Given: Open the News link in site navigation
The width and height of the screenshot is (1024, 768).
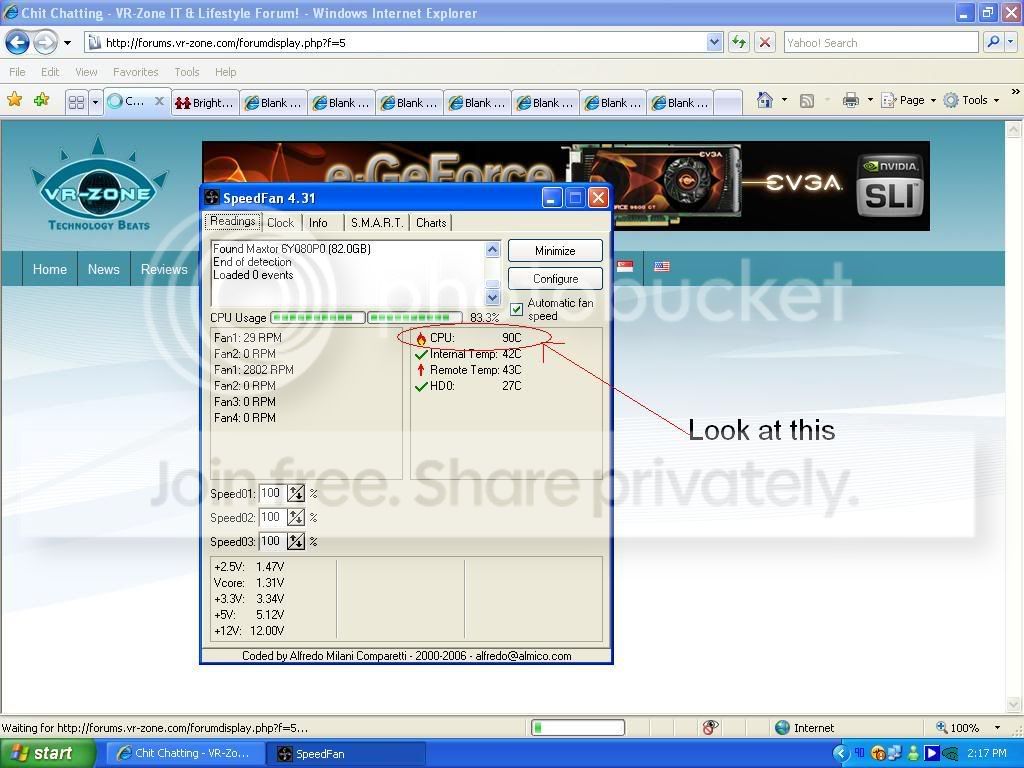Looking at the screenshot, I should click(103, 269).
